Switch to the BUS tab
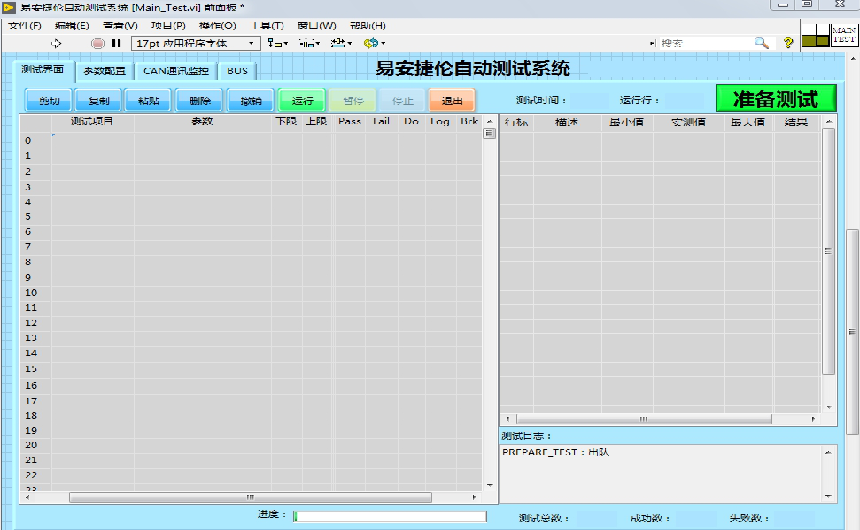The height and width of the screenshot is (530, 860). click(x=237, y=71)
